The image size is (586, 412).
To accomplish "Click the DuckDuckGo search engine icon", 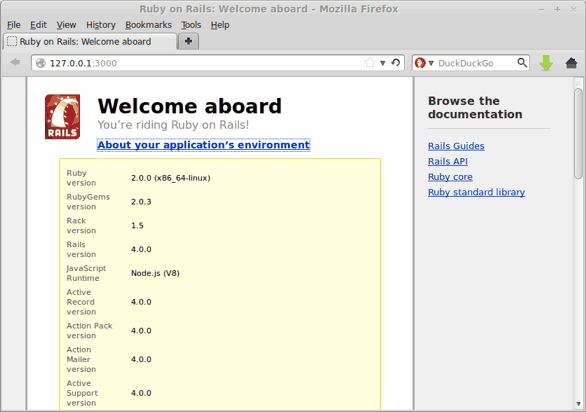I will [420, 63].
